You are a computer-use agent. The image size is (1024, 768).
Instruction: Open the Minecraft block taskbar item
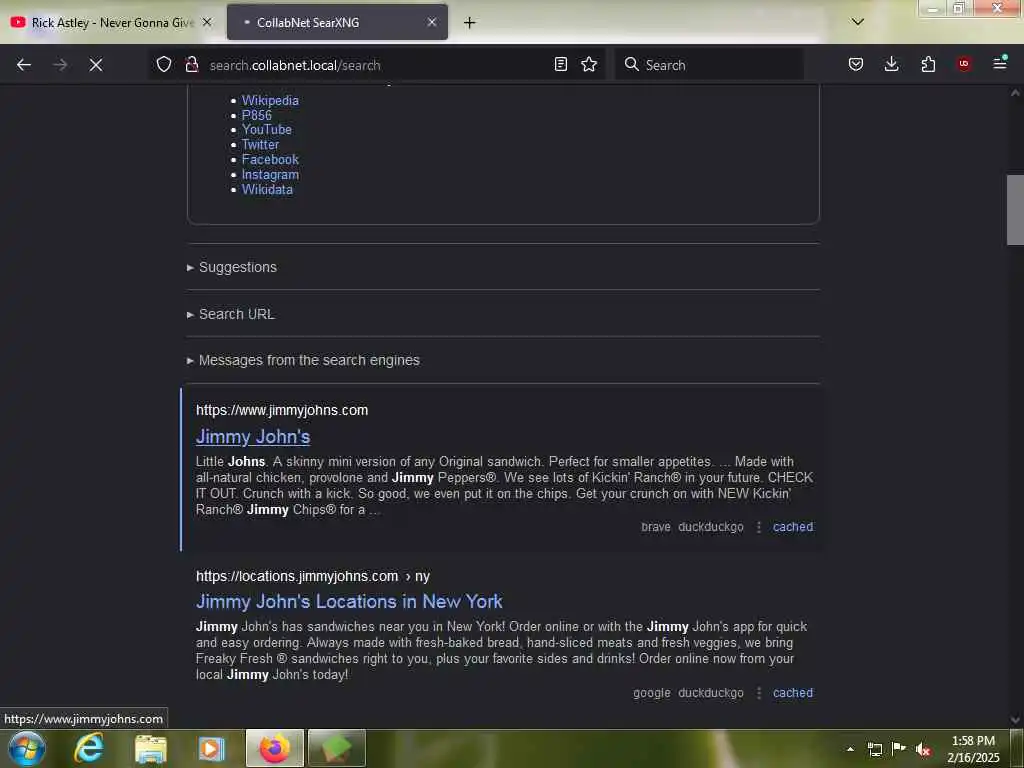tap(336, 748)
